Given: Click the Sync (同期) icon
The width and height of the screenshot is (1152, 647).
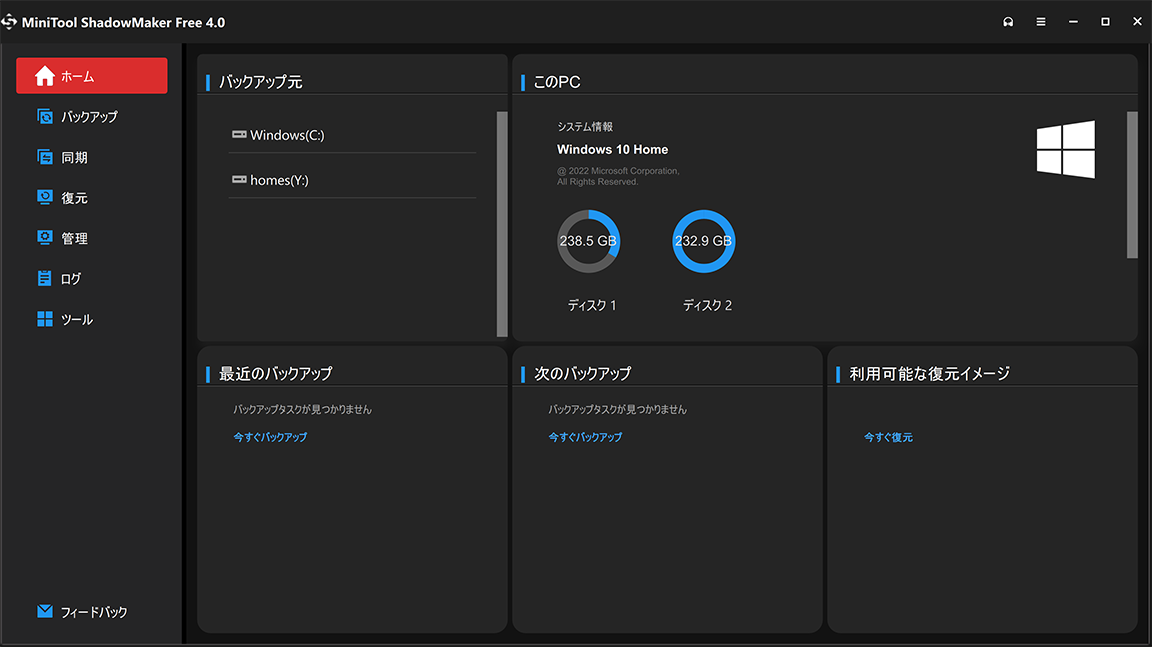Looking at the screenshot, I should point(45,157).
